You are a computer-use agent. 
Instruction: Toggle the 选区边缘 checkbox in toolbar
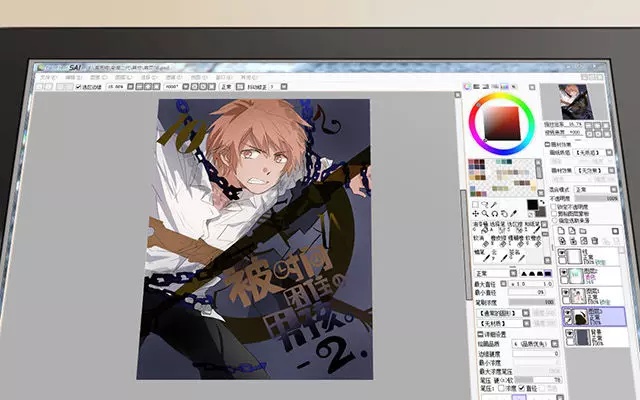(79, 88)
